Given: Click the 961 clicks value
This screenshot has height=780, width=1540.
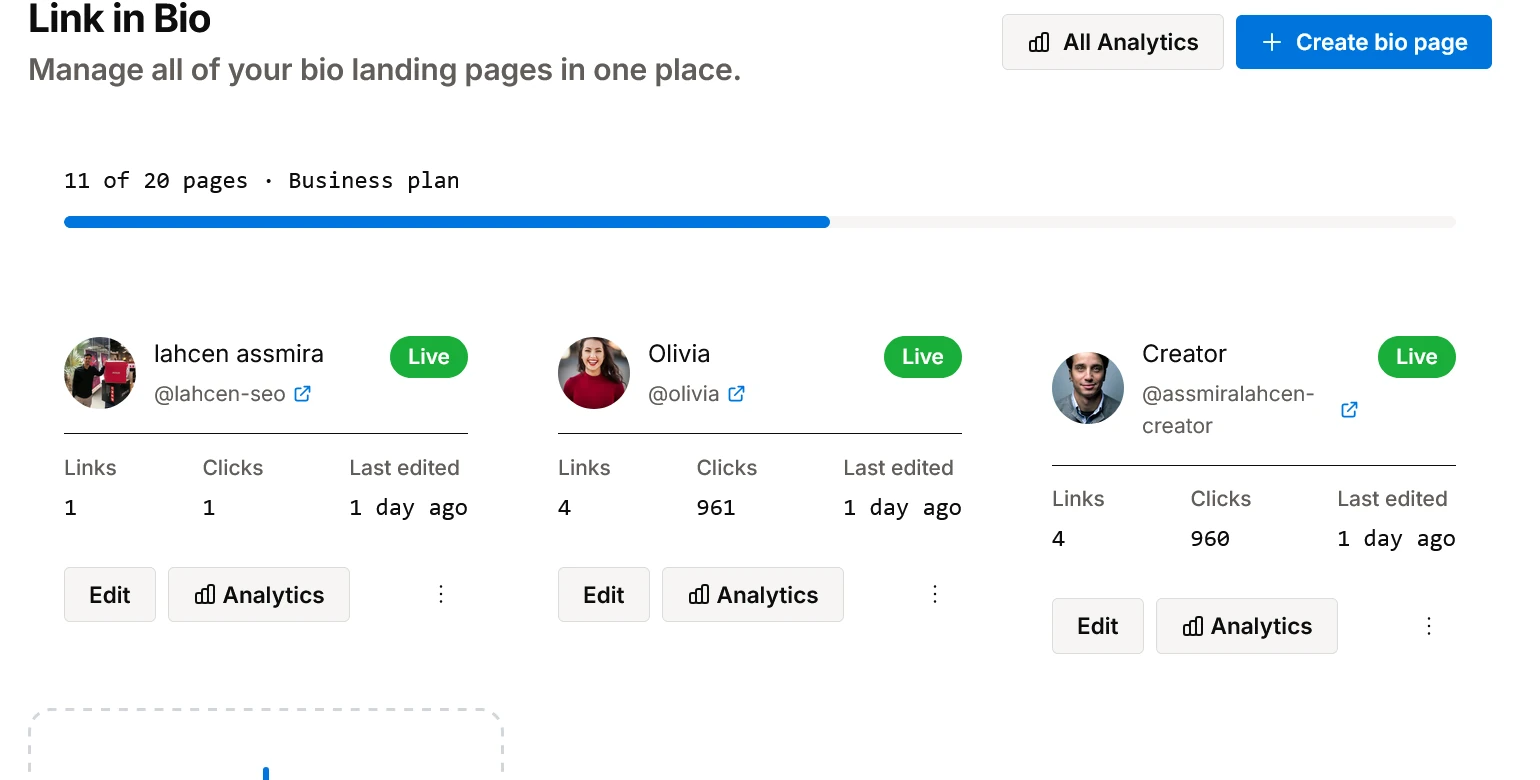Looking at the screenshot, I should [716, 508].
